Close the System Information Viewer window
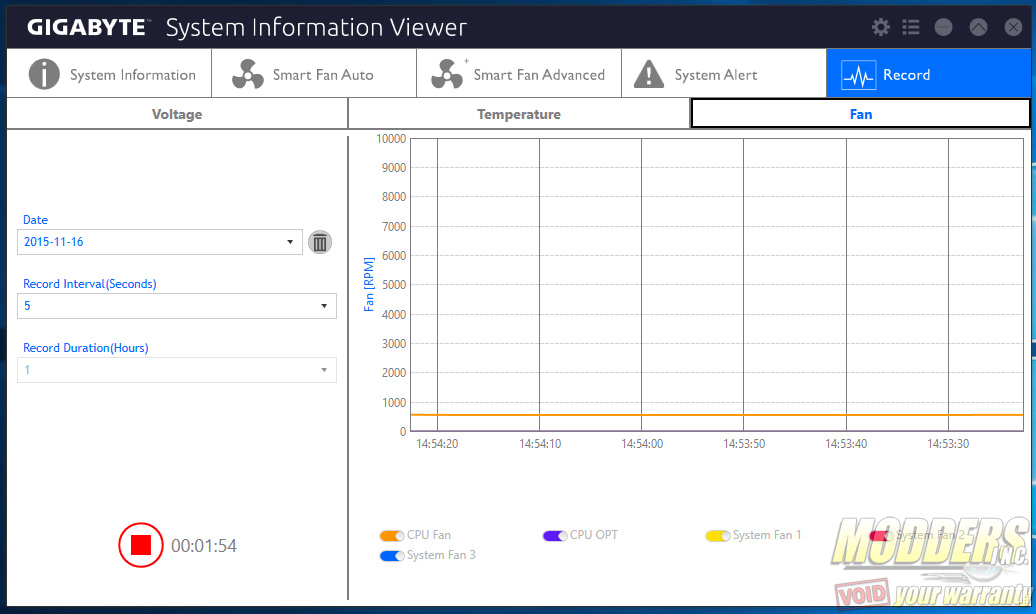Screen dimensions: 1036x614 pos(1013,27)
